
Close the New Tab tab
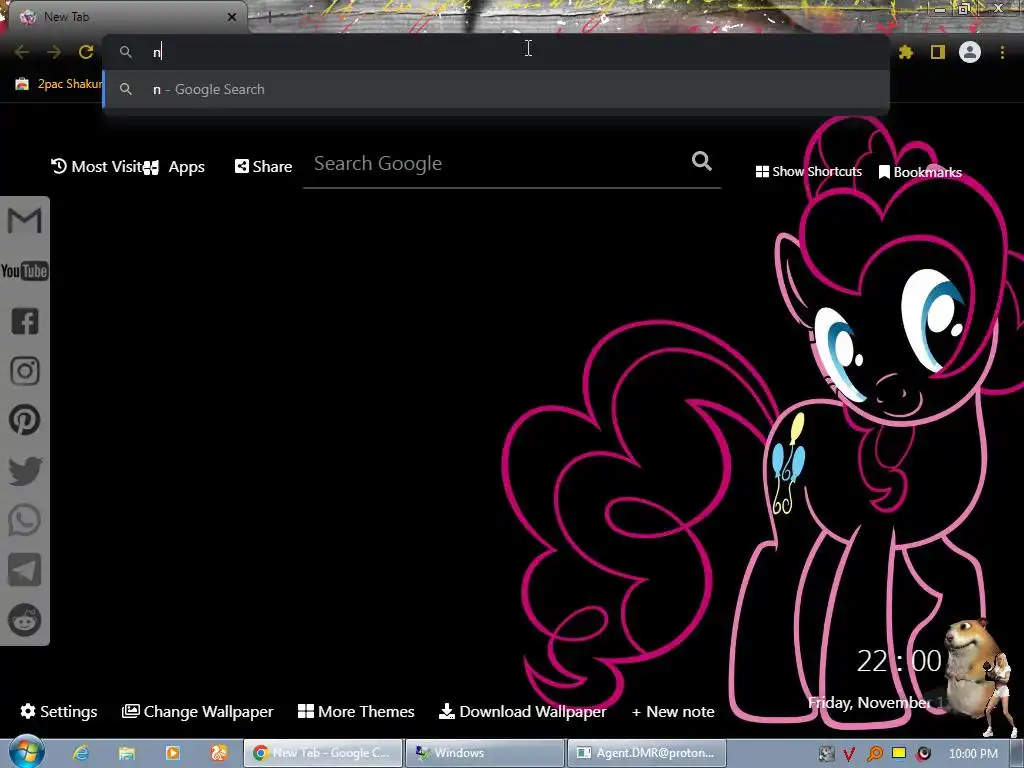pyautogui.click(x=232, y=17)
